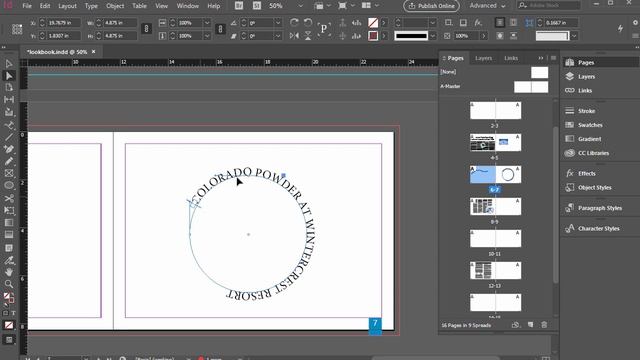
Task: Open the zoom level 50% dropdown
Action: pos(301,6)
